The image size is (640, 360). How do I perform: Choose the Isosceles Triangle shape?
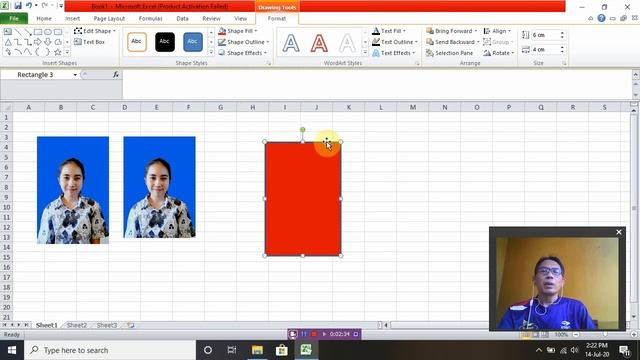(8, 42)
